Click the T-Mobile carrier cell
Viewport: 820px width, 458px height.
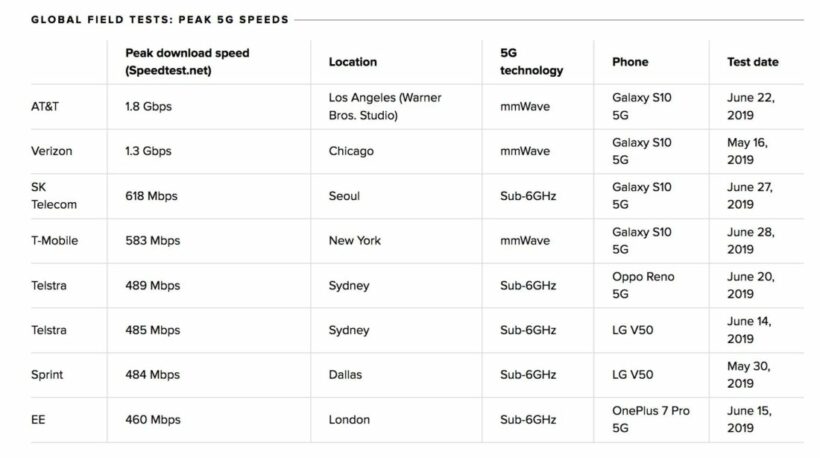(x=55, y=241)
